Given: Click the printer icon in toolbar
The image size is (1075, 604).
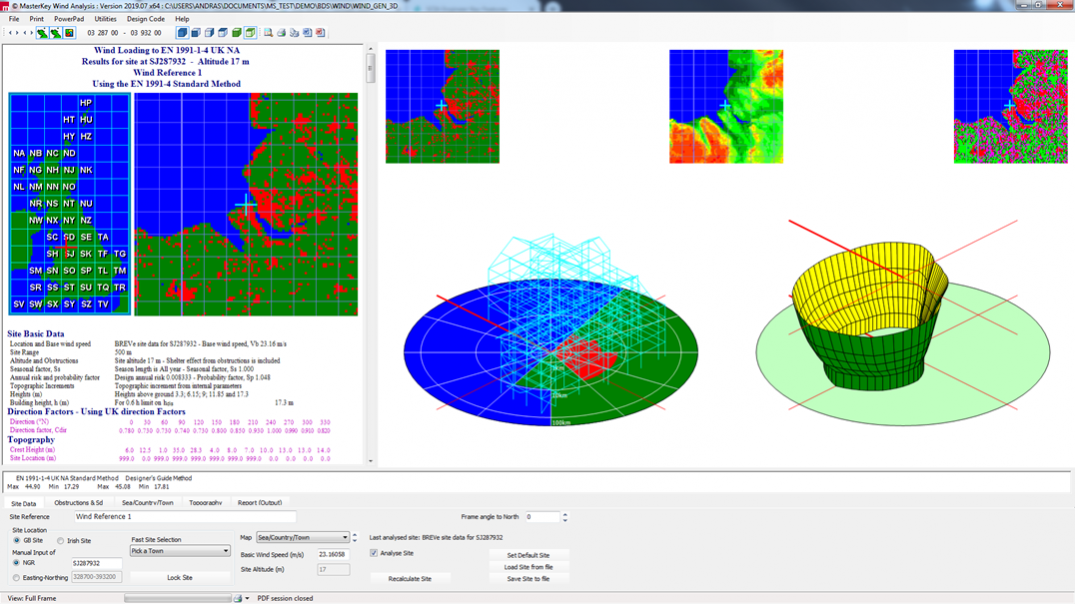Looking at the screenshot, I should pyautogui.click(x=281, y=32).
